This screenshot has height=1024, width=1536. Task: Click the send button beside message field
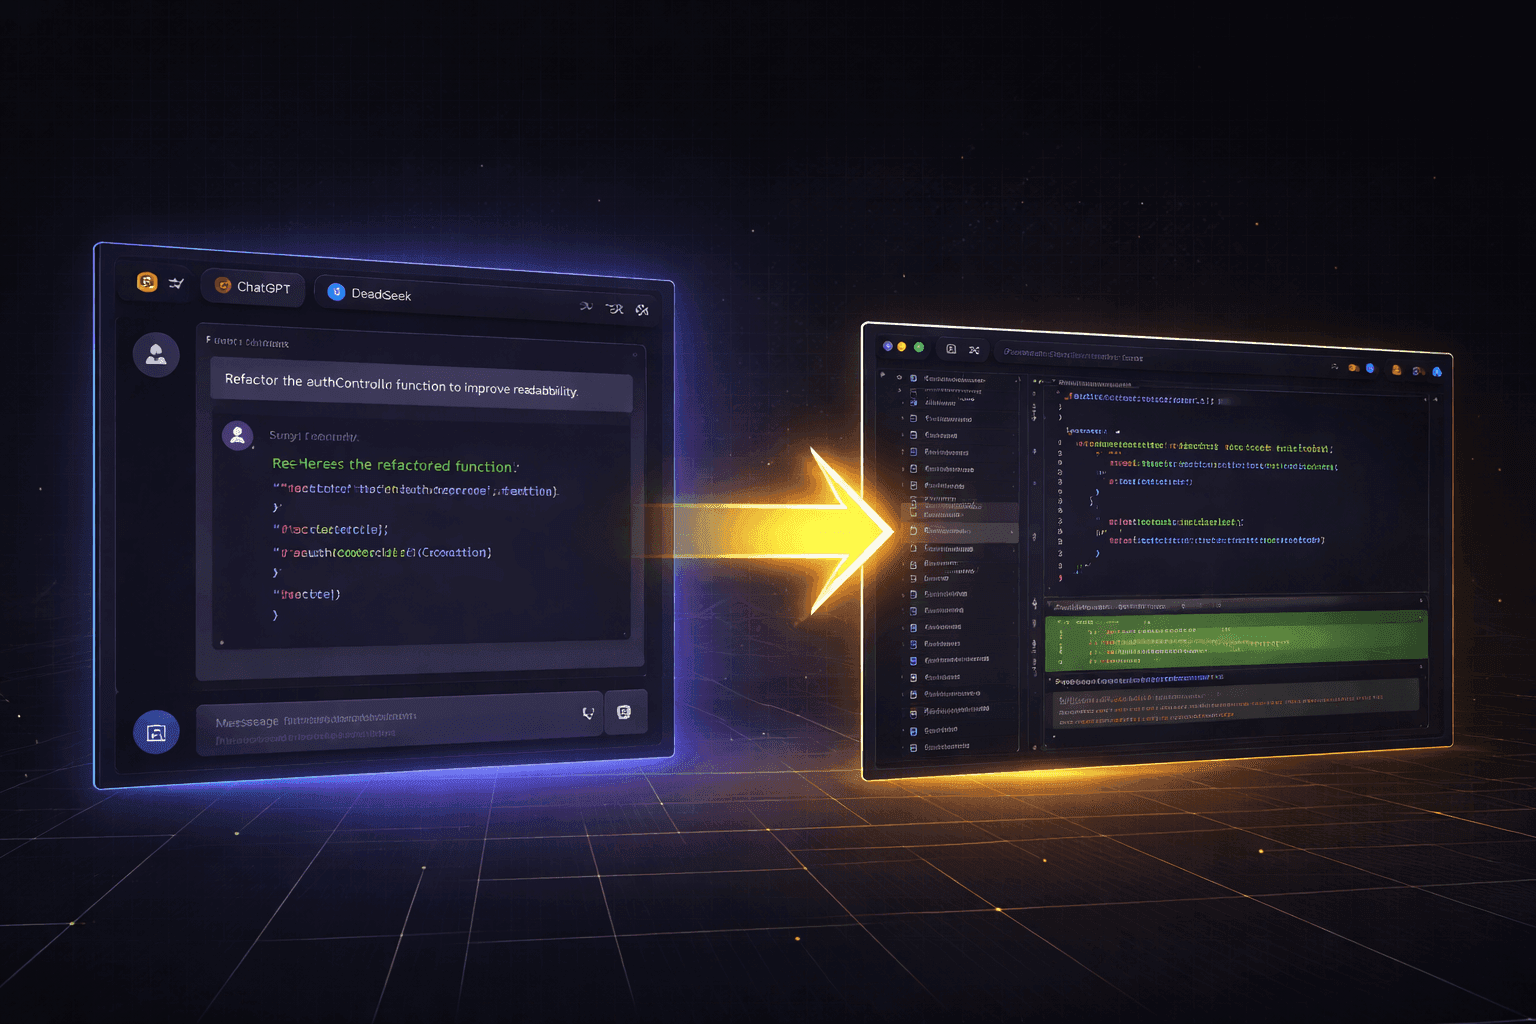pyautogui.click(x=625, y=712)
